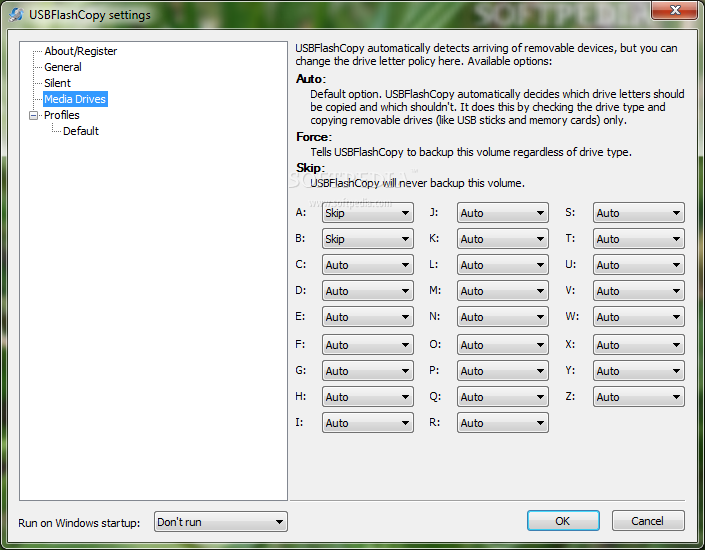705x550 pixels.
Task: Open drive E: policy dropdown
Action: click(368, 317)
